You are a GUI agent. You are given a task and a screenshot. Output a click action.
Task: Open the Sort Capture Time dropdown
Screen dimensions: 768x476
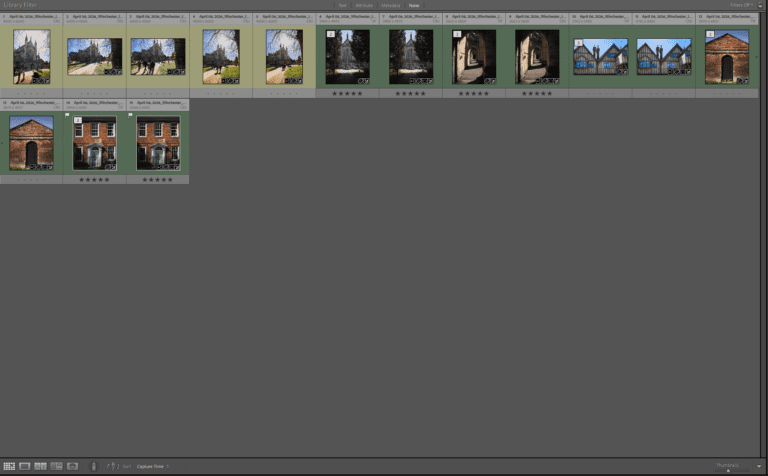tap(153, 466)
